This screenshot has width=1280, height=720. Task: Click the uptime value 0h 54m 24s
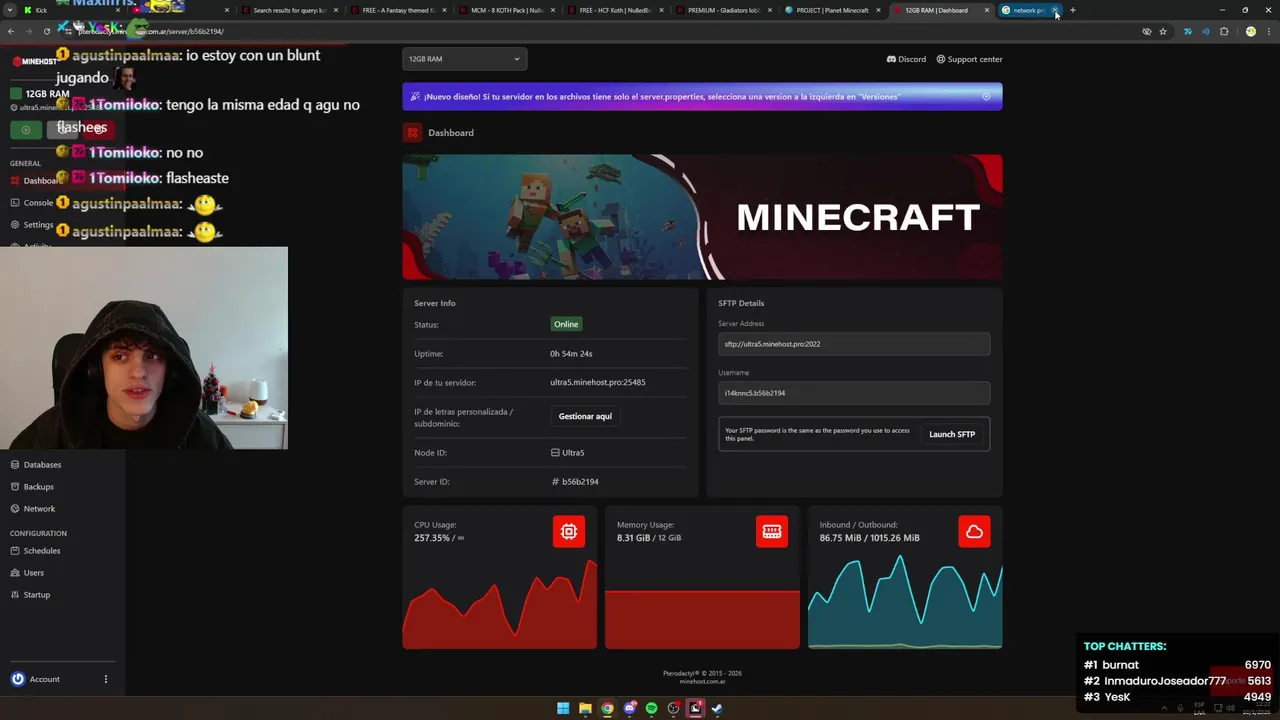point(571,353)
